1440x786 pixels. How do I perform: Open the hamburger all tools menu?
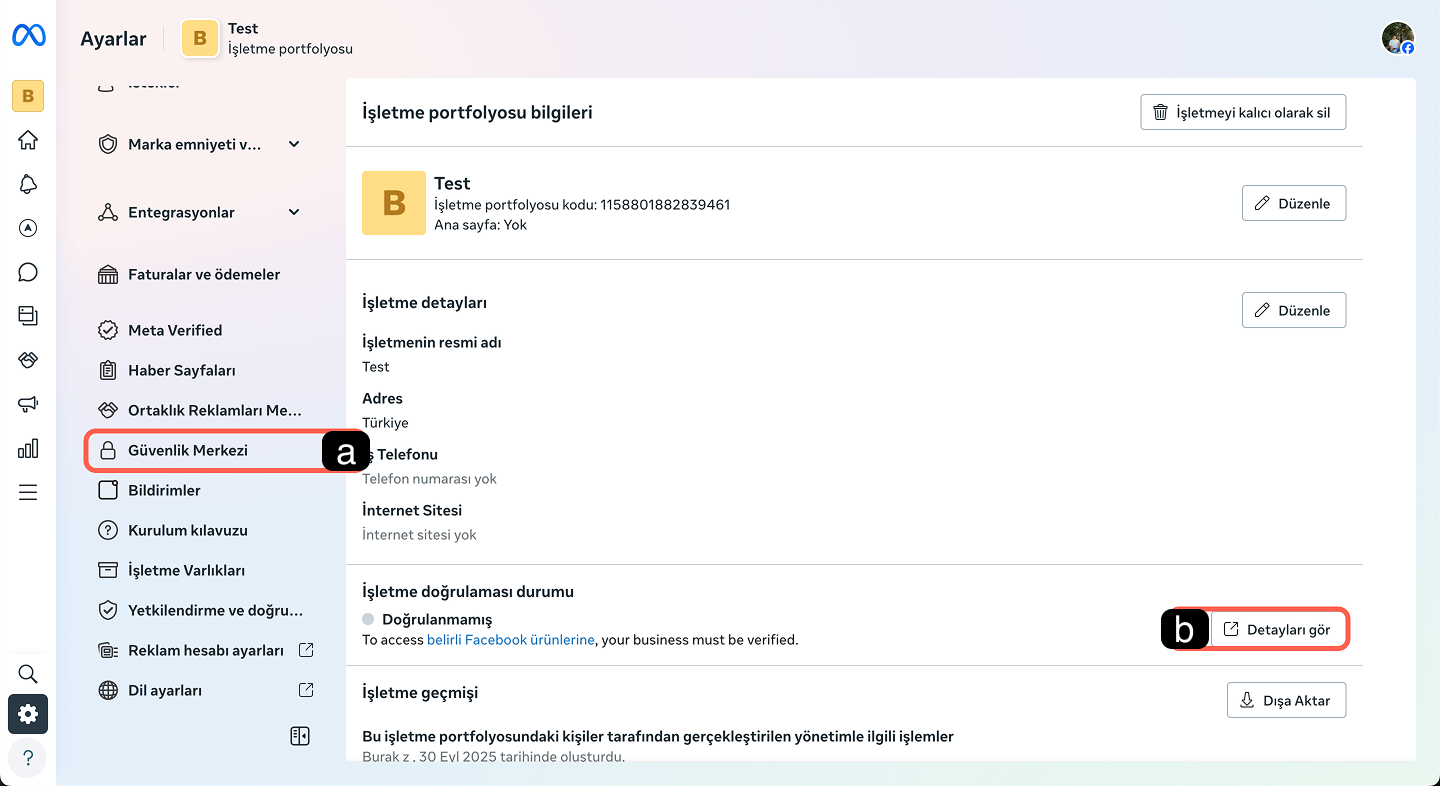tap(28, 492)
